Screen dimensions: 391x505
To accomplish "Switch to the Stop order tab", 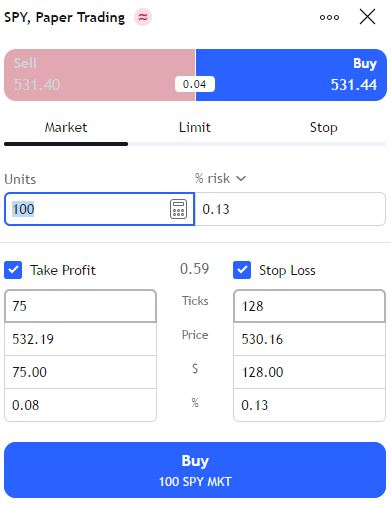I will click(323, 128).
